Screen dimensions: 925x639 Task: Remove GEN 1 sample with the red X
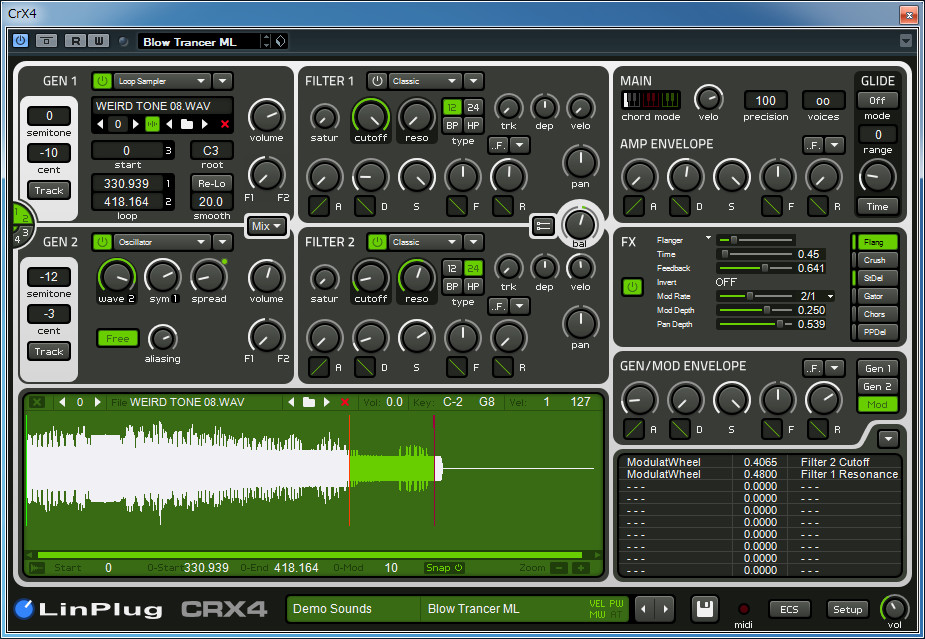tap(225, 124)
